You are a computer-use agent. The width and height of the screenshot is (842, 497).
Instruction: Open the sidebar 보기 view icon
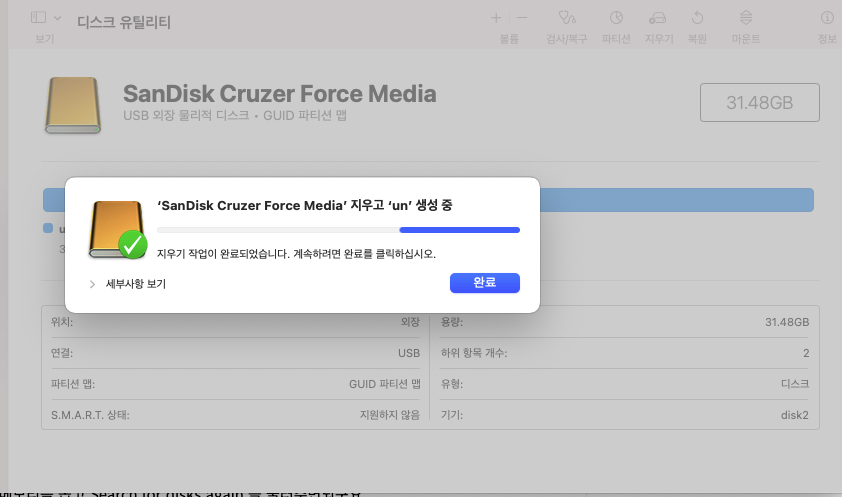click(39, 18)
